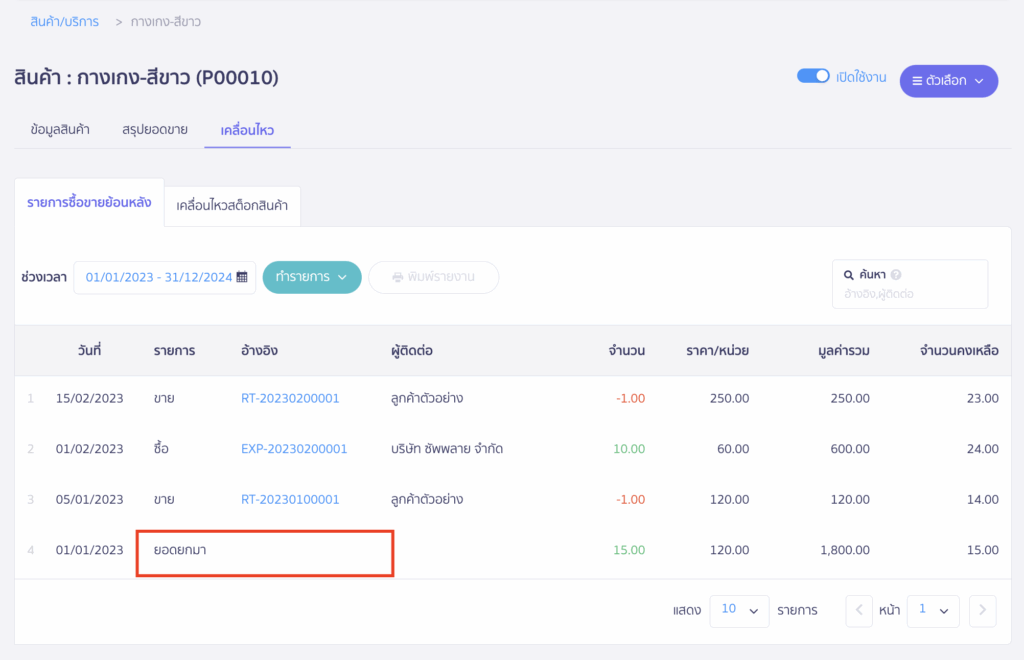1024x660 pixels.
Task: Switch to the สรุปยอดขาย tab
Action: click(x=155, y=130)
